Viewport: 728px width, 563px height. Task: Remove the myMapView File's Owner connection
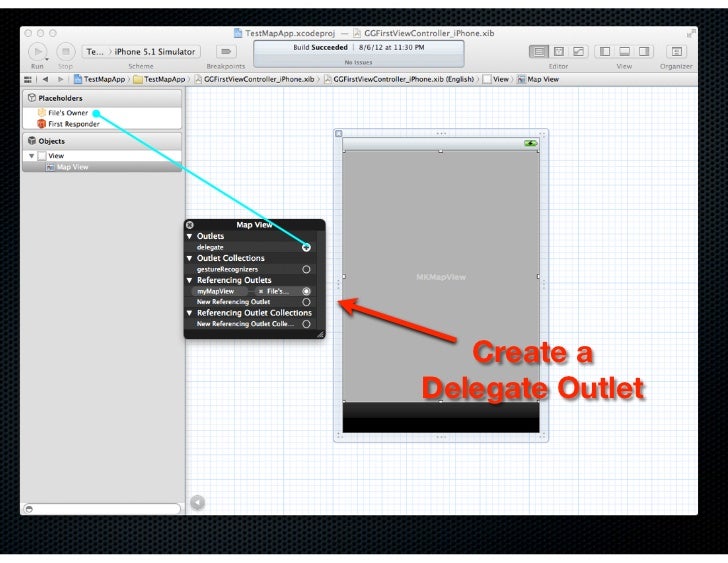tap(261, 291)
